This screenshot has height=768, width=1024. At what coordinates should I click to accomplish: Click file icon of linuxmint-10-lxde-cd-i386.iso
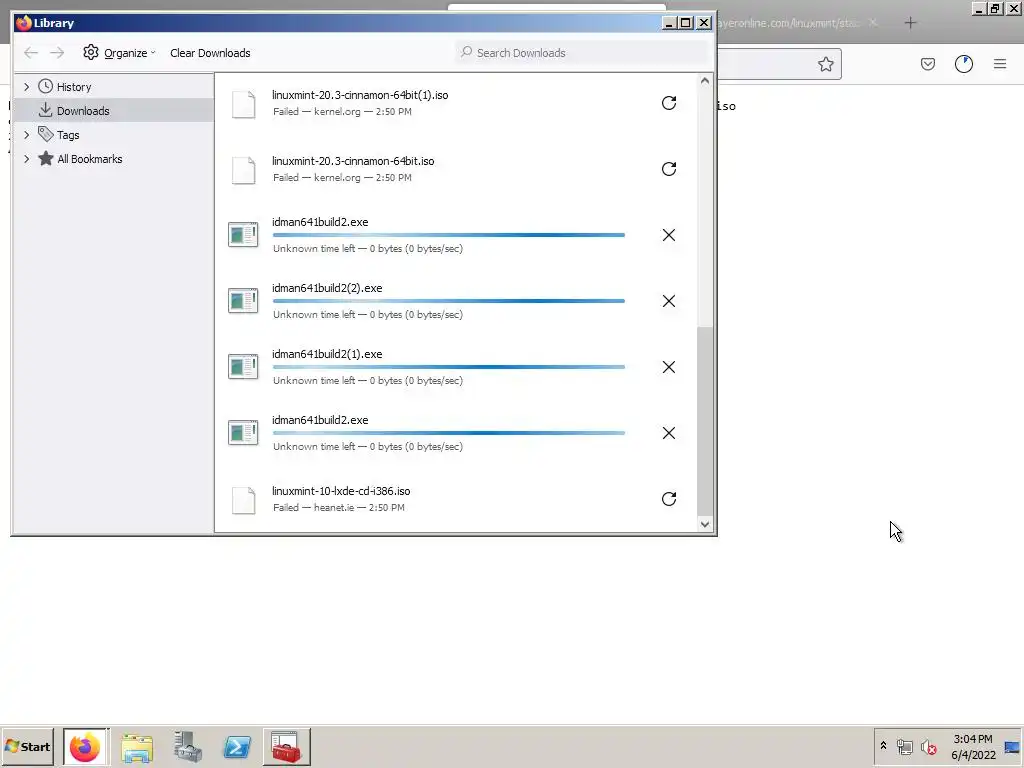(x=244, y=500)
